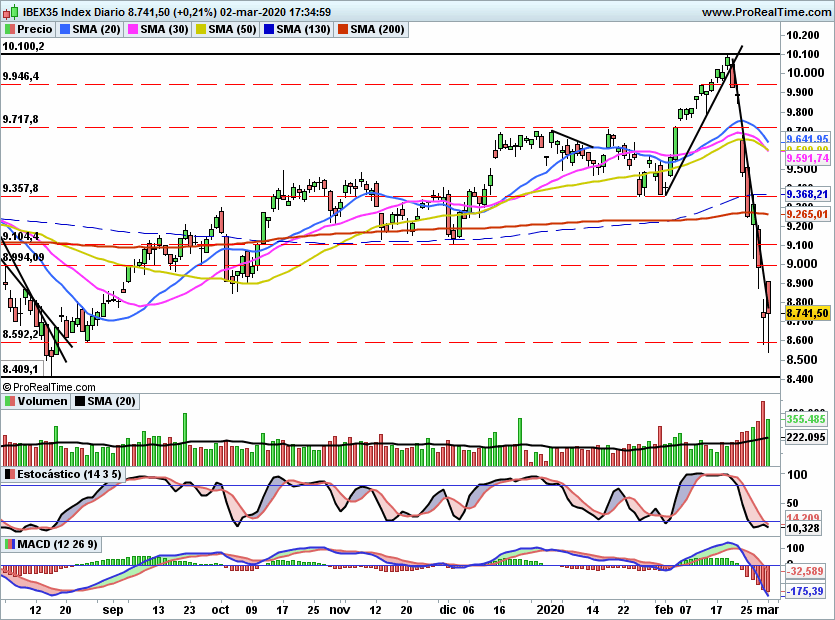Click the 2020 year label on time axis
835x620 pixels.
[x=550, y=610]
